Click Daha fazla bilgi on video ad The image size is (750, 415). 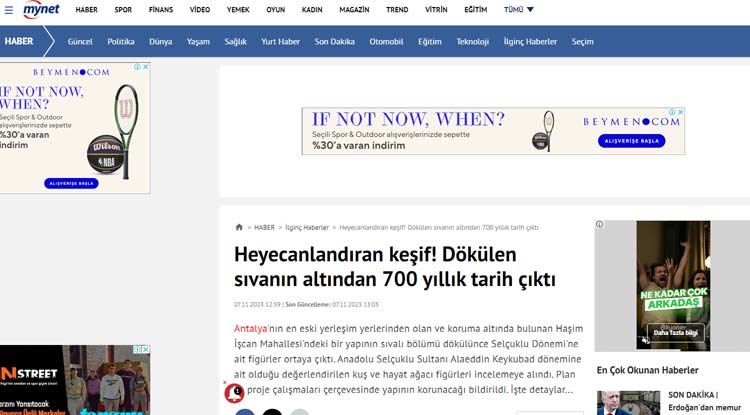click(x=672, y=329)
